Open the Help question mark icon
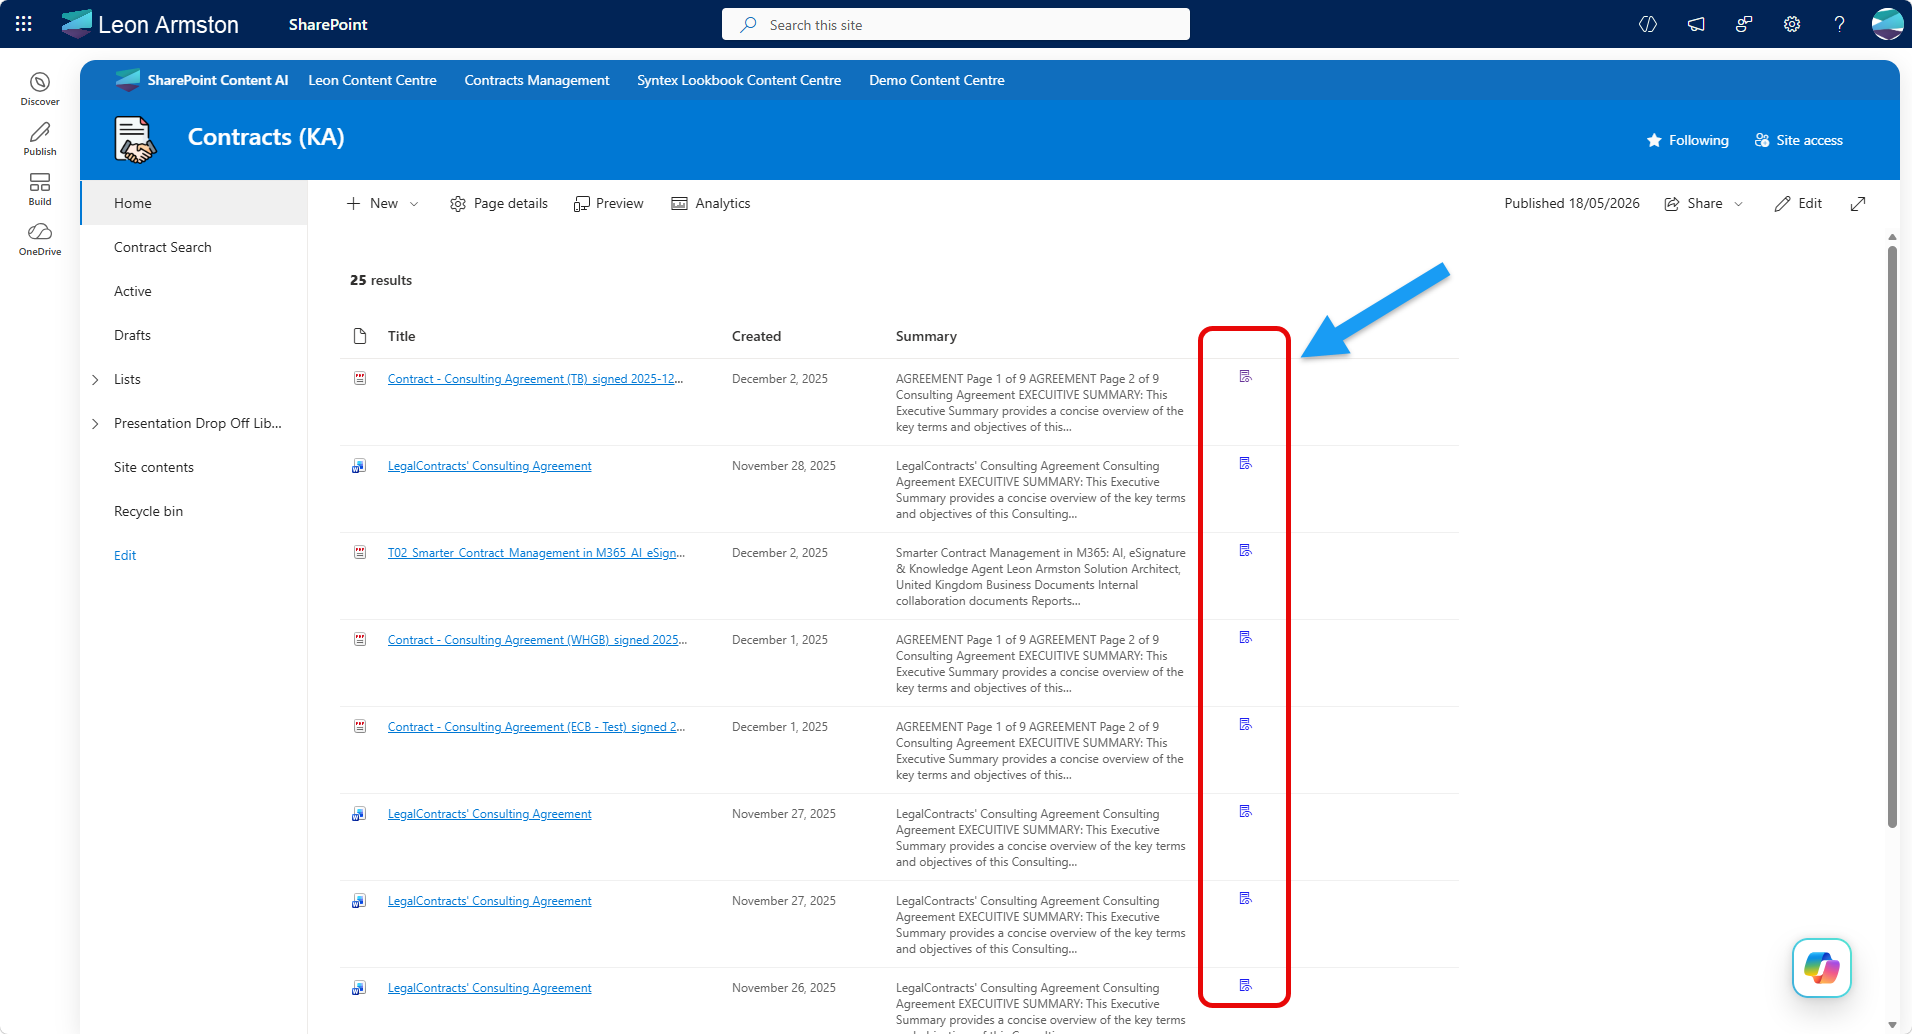 (x=1840, y=24)
